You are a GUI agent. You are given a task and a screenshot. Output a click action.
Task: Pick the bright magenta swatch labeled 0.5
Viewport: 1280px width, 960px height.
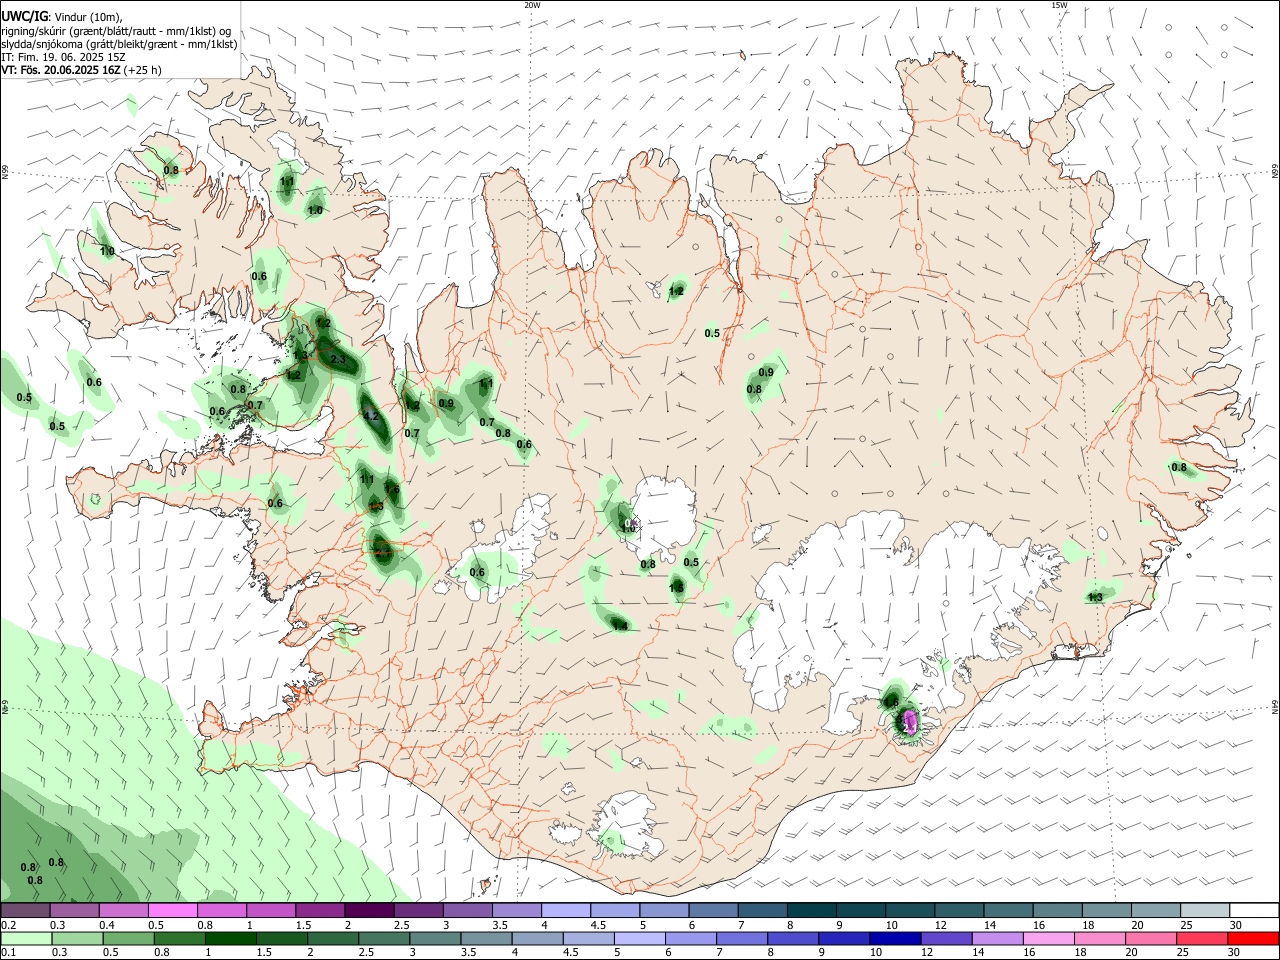click(173, 911)
